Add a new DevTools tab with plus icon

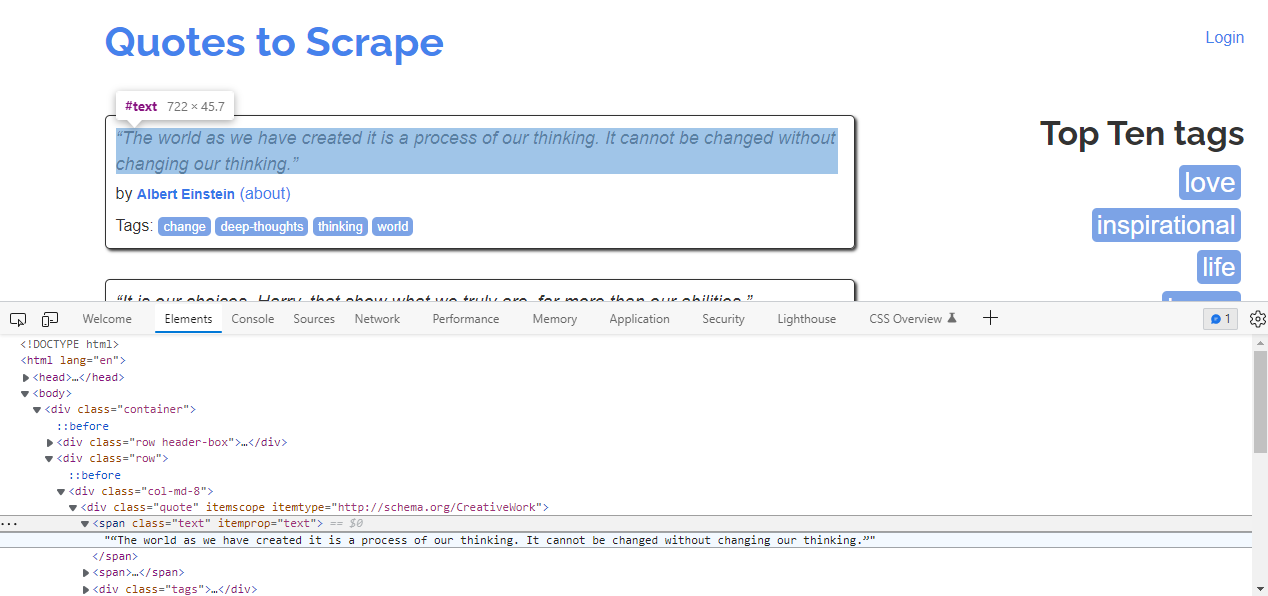(x=990, y=318)
